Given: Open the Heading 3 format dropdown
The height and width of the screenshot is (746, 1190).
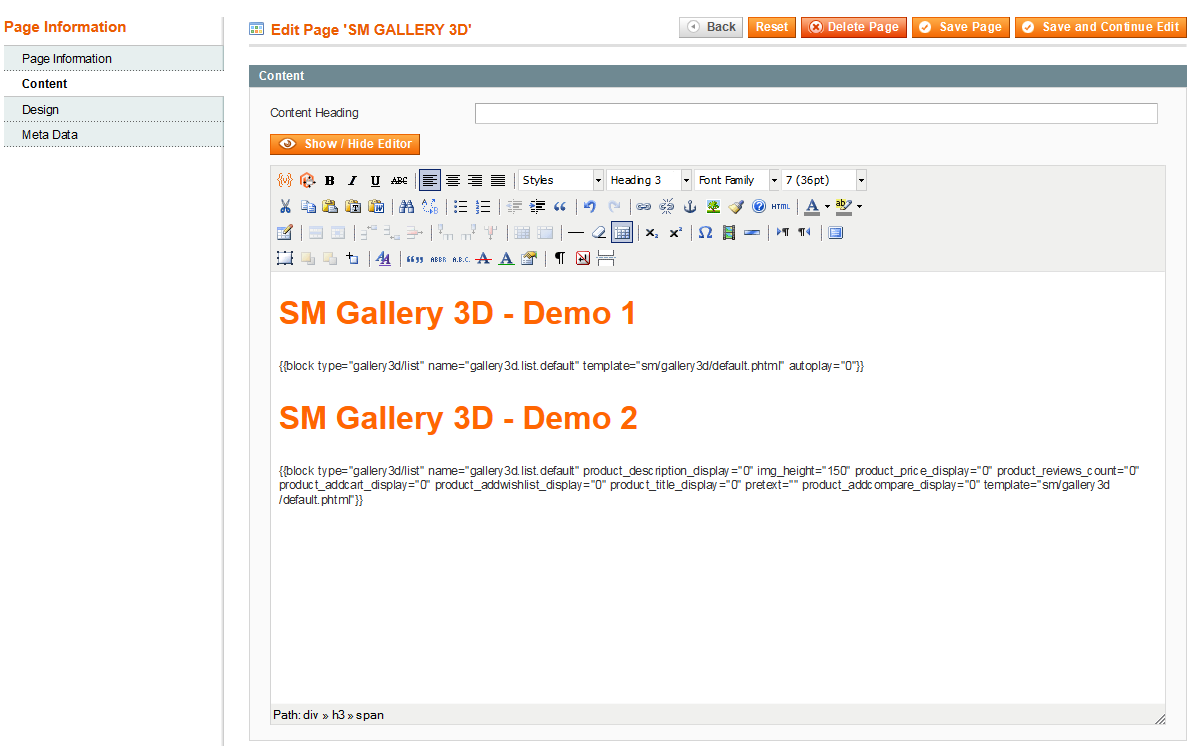Looking at the screenshot, I should pos(649,181).
